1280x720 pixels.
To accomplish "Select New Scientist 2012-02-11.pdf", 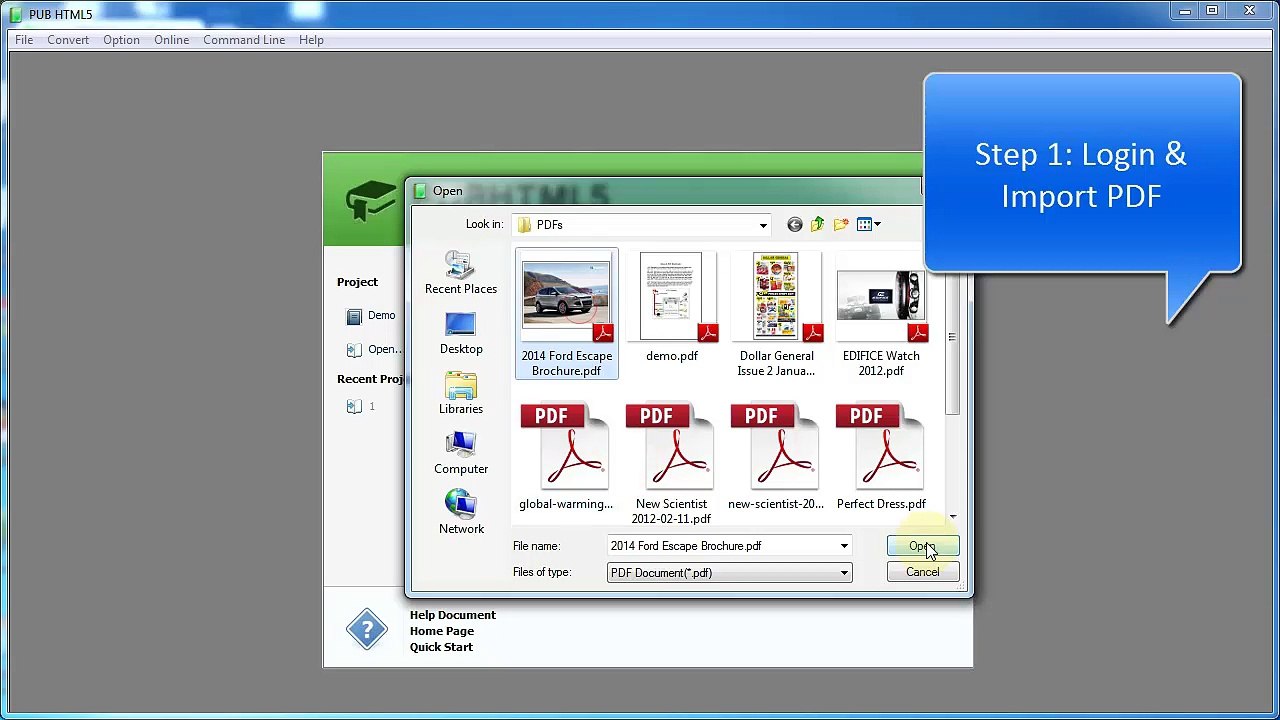I will tap(671, 464).
